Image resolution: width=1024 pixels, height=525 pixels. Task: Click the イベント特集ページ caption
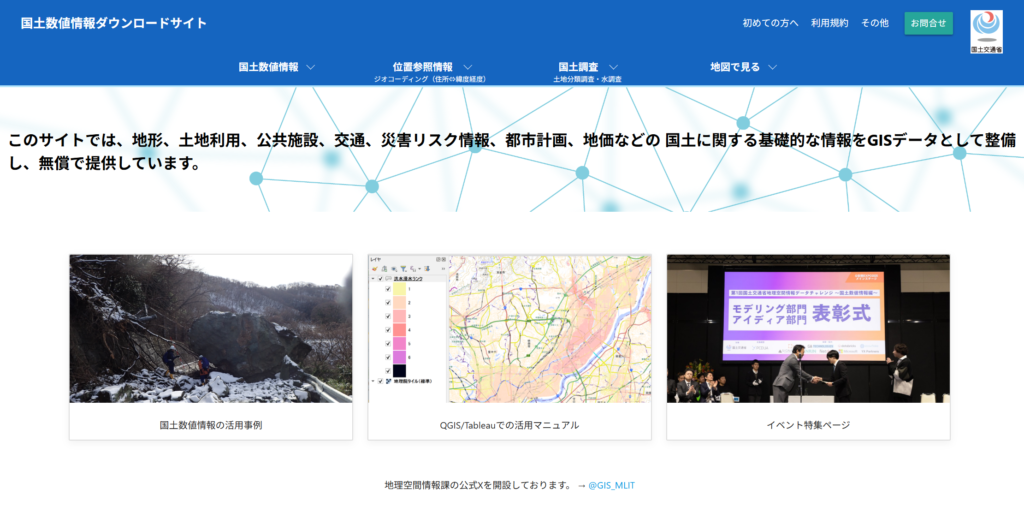coord(808,425)
